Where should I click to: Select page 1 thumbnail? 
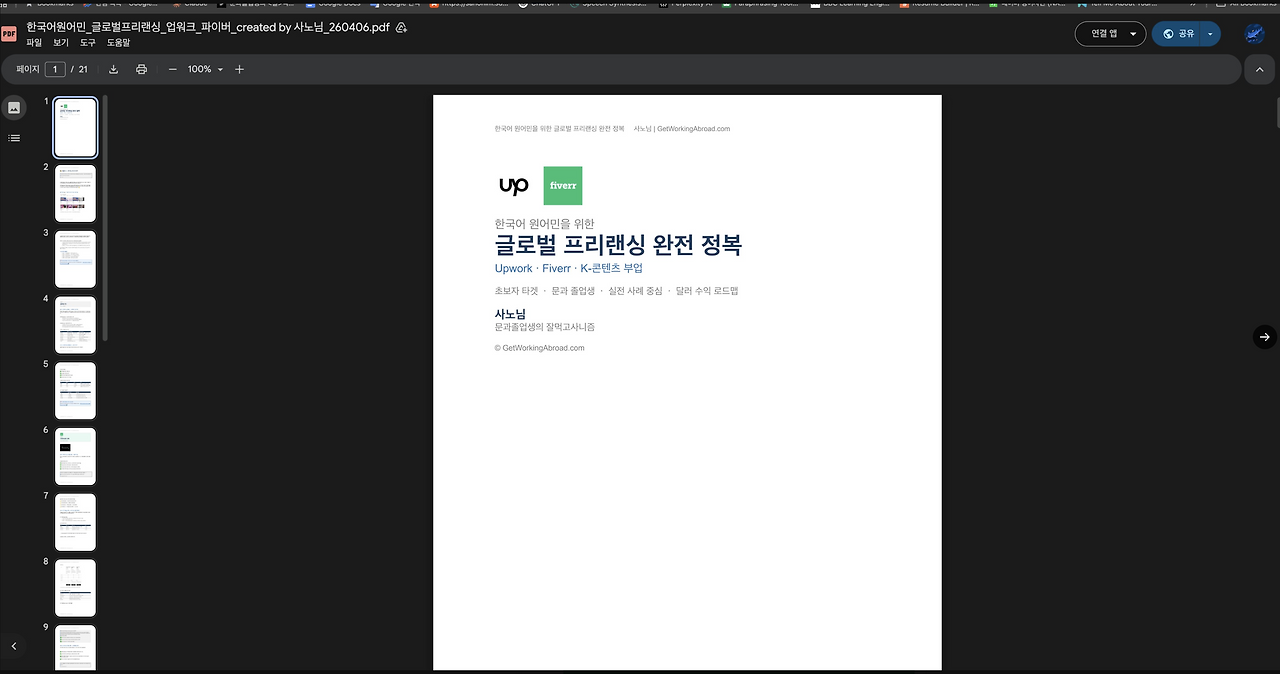pyautogui.click(x=75, y=128)
